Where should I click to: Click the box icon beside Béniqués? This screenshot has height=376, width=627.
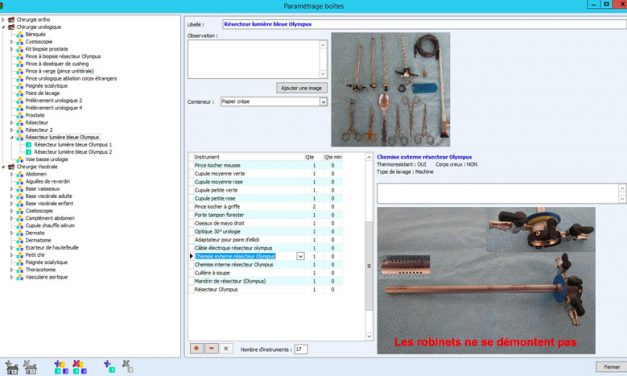tap(20, 34)
